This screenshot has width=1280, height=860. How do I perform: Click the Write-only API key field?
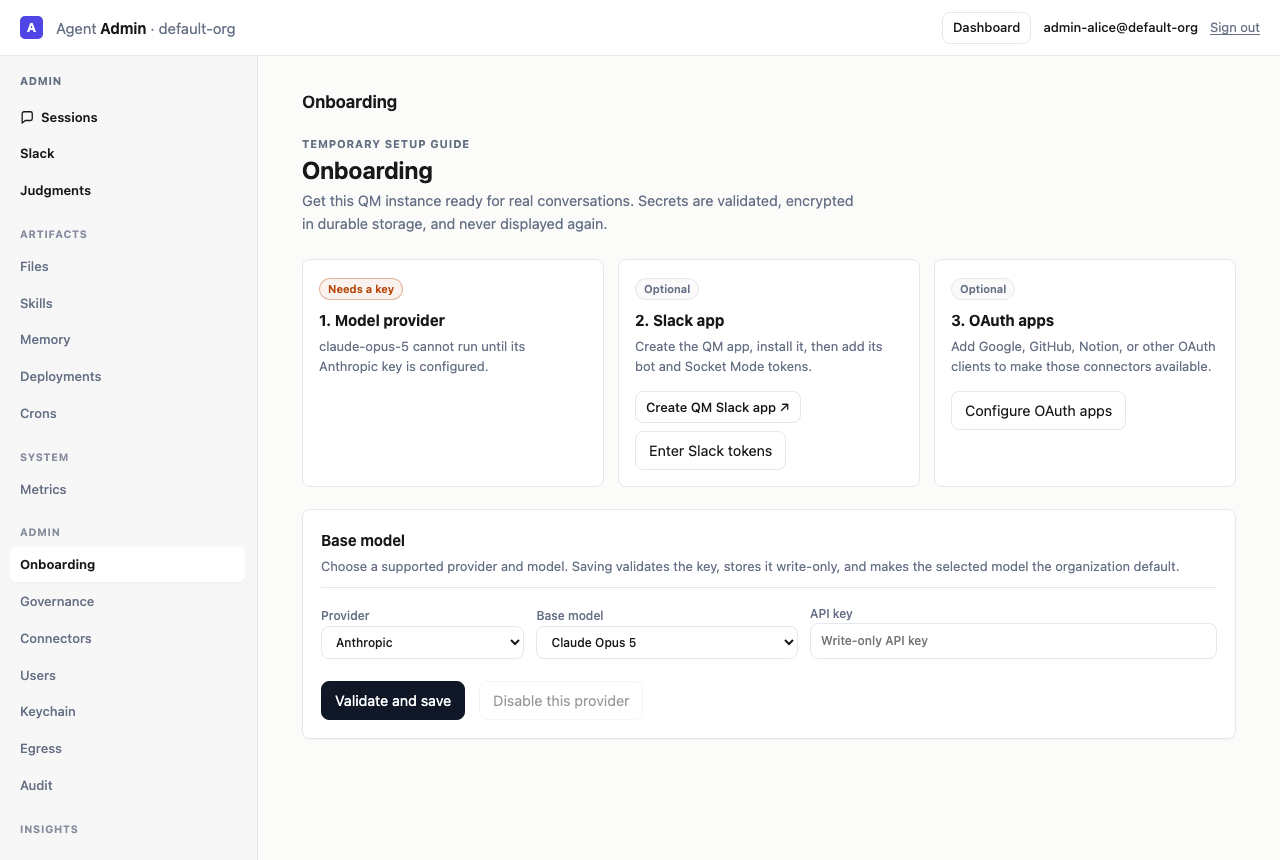coord(1013,641)
